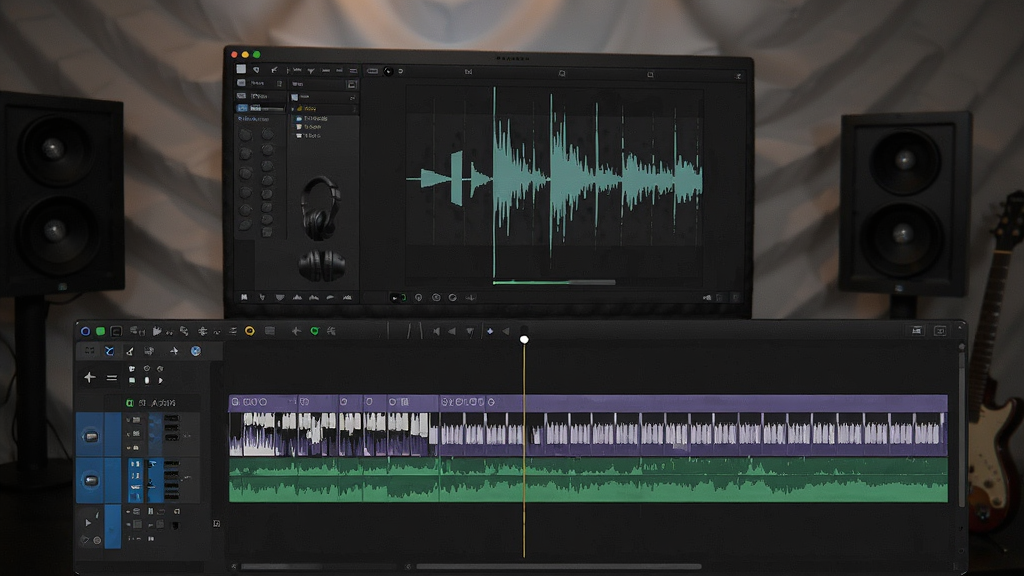
Task: Click the green round icon in the timeline toolbar
Action: (x=314, y=331)
